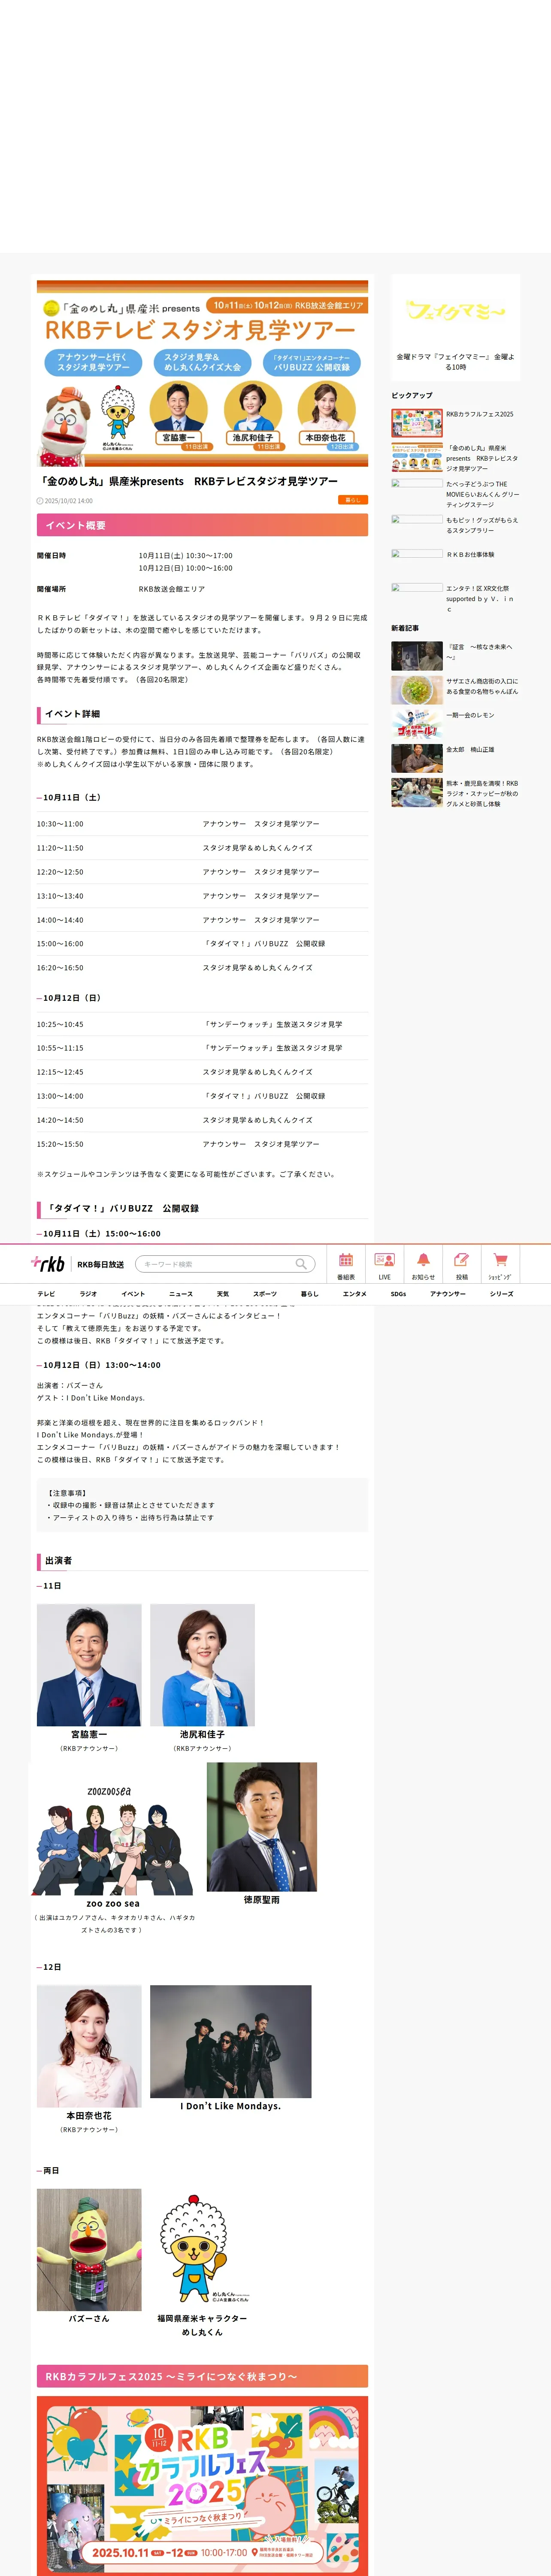Open the ラジオ navigation menu item
Image resolution: width=551 pixels, height=2576 pixels.
pyautogui.click(x=88, y=1294)
